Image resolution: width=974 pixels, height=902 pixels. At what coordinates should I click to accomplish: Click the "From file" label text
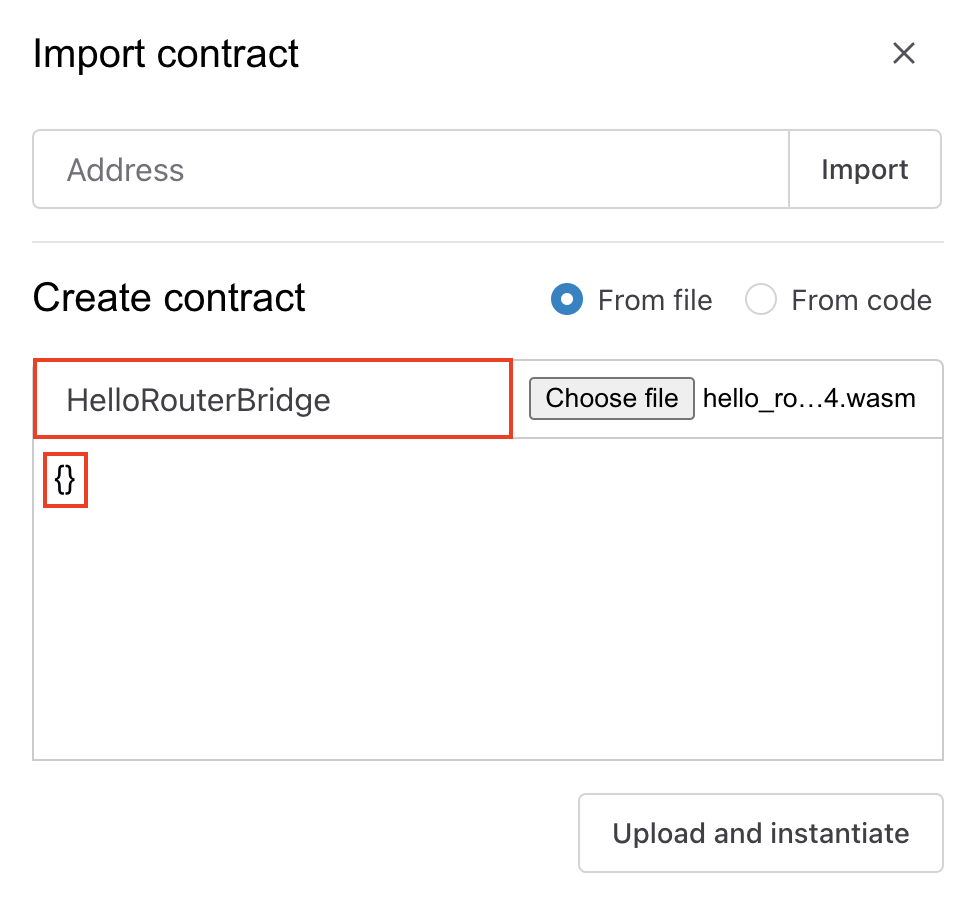point(655,300)
